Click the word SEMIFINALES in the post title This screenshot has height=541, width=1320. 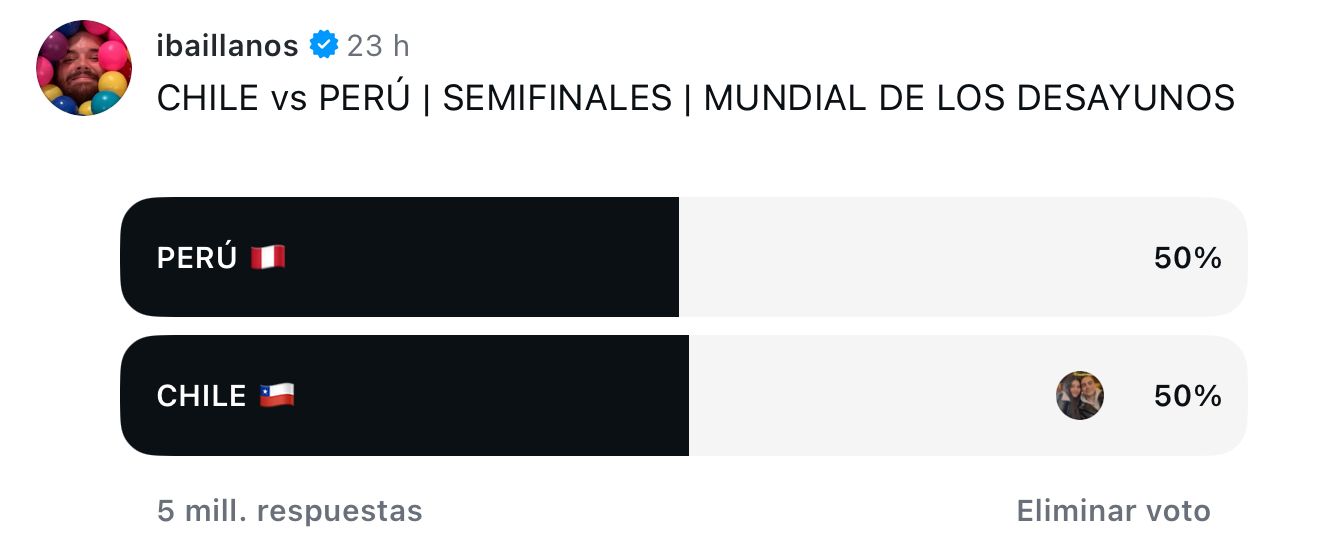tap(557, 98)
